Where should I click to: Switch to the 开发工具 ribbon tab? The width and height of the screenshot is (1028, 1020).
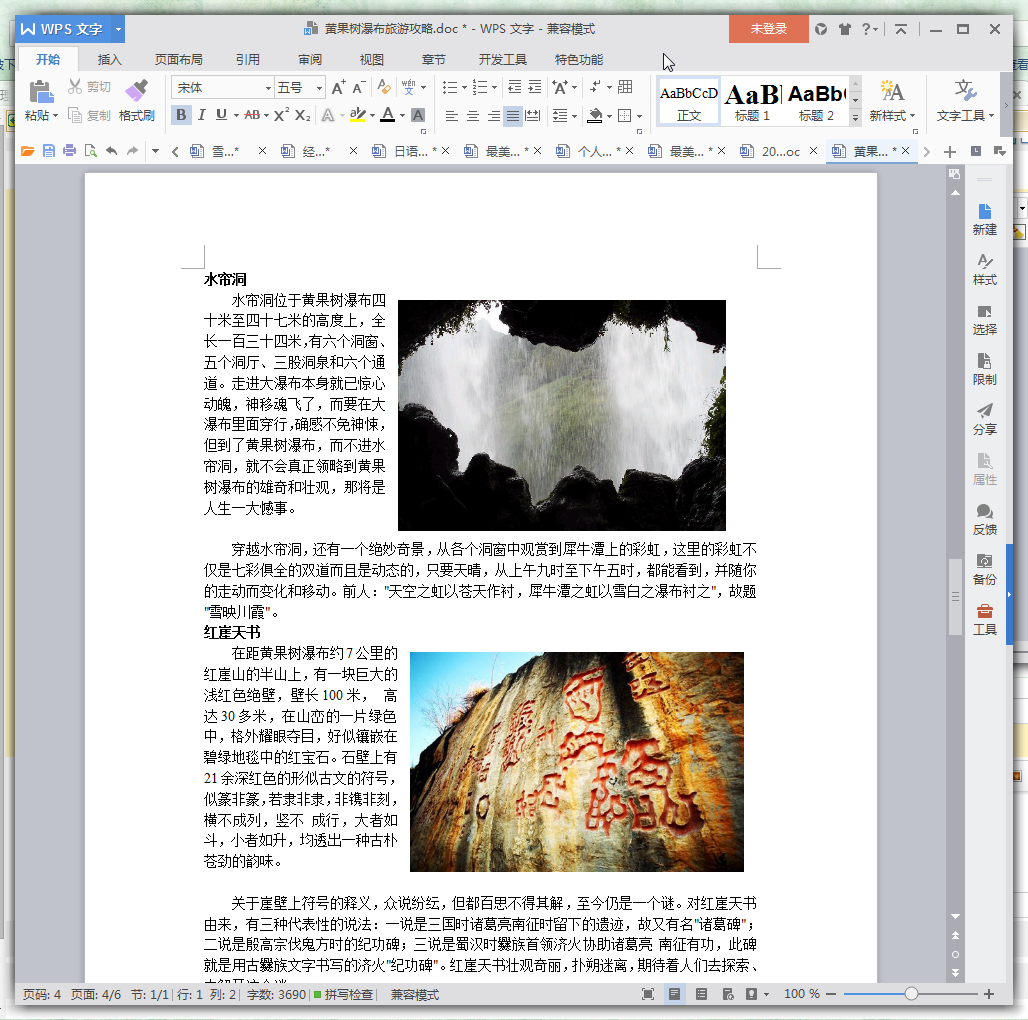503,60
